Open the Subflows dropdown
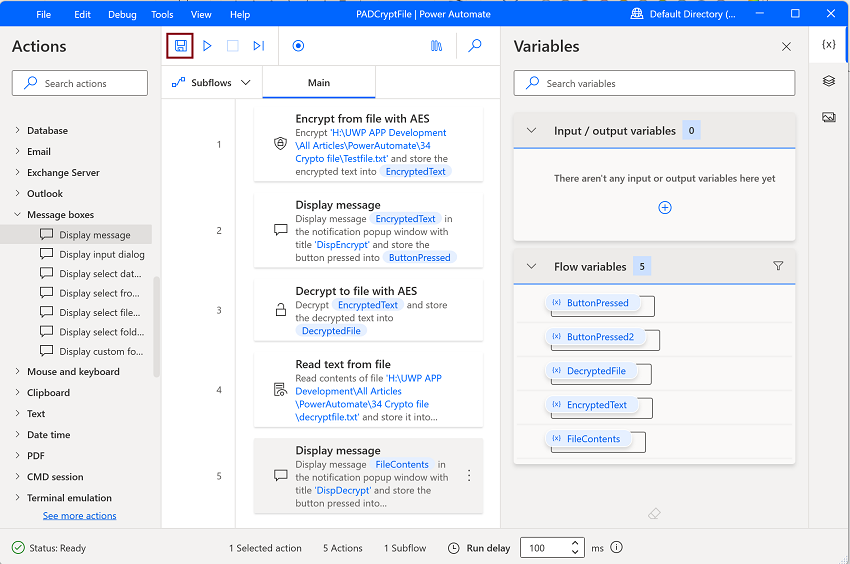Viewport: 850px width, 564px height. click(212, 83)
